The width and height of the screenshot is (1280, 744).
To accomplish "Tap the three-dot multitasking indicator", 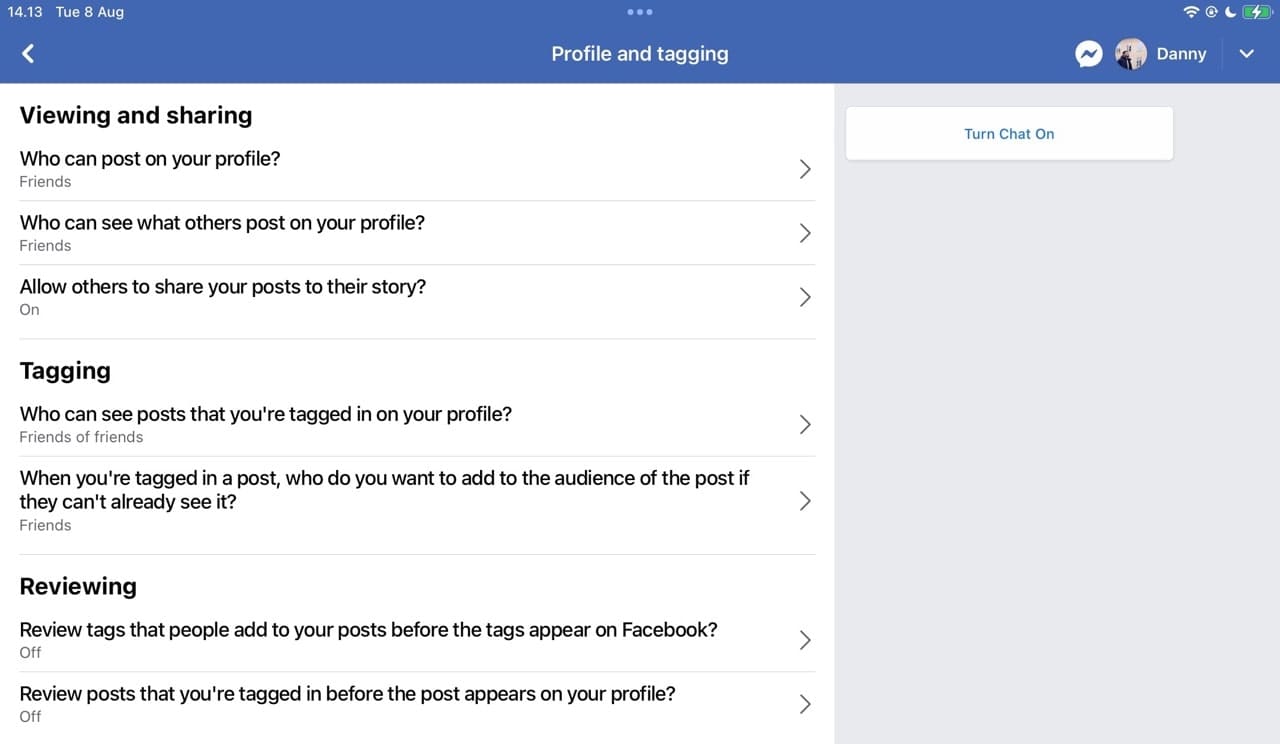I will [640, 12].
